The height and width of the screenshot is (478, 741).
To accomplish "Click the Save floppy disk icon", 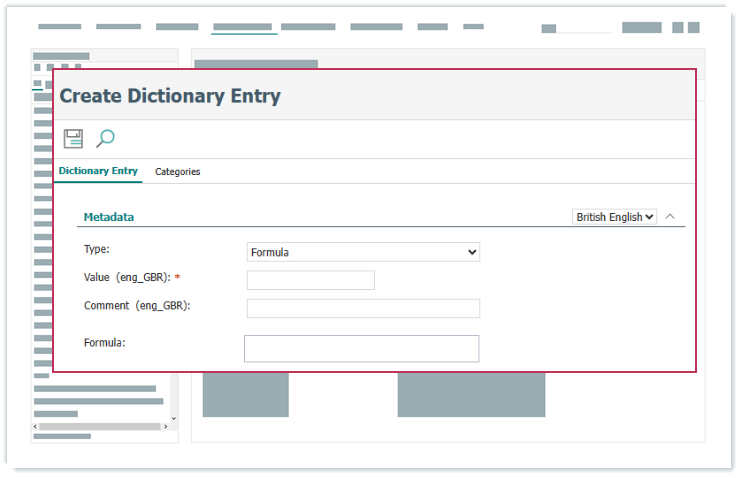I will (73, 138).
